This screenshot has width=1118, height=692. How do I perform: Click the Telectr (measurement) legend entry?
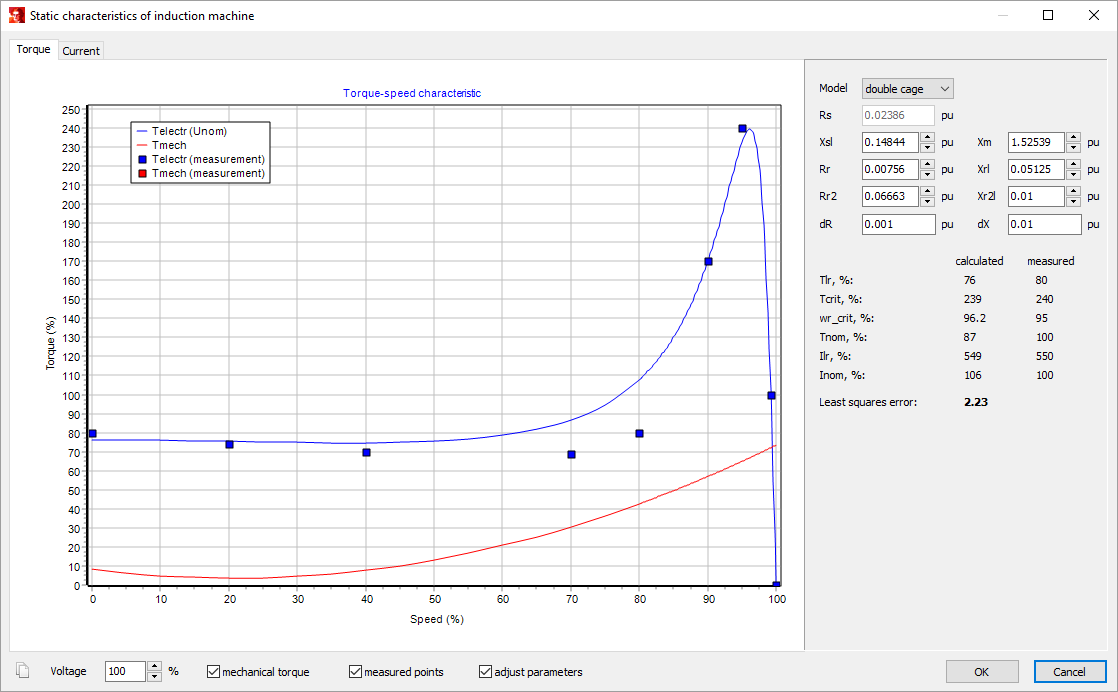click(201, 159)
